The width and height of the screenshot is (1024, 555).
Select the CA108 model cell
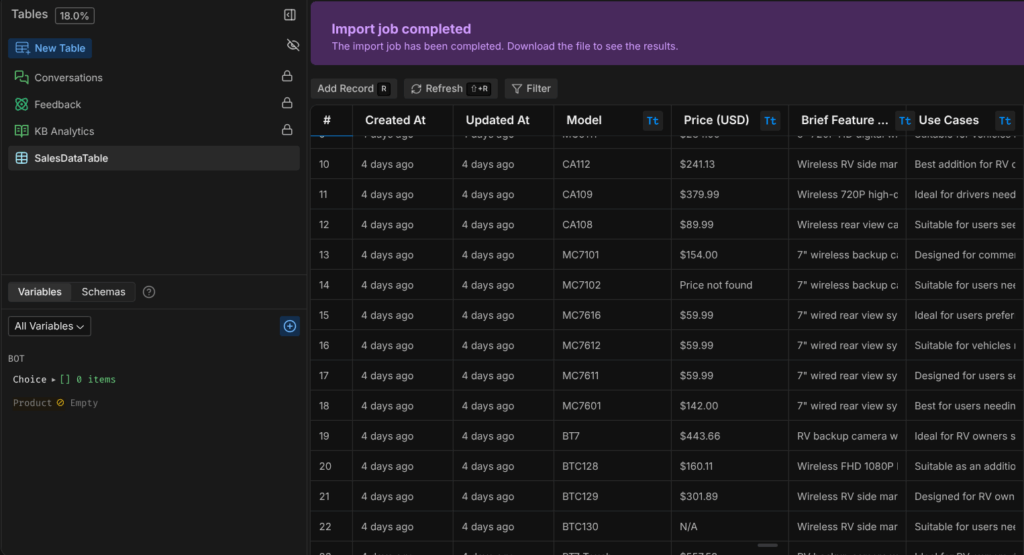pyautogui.click(x=613, y=224)
